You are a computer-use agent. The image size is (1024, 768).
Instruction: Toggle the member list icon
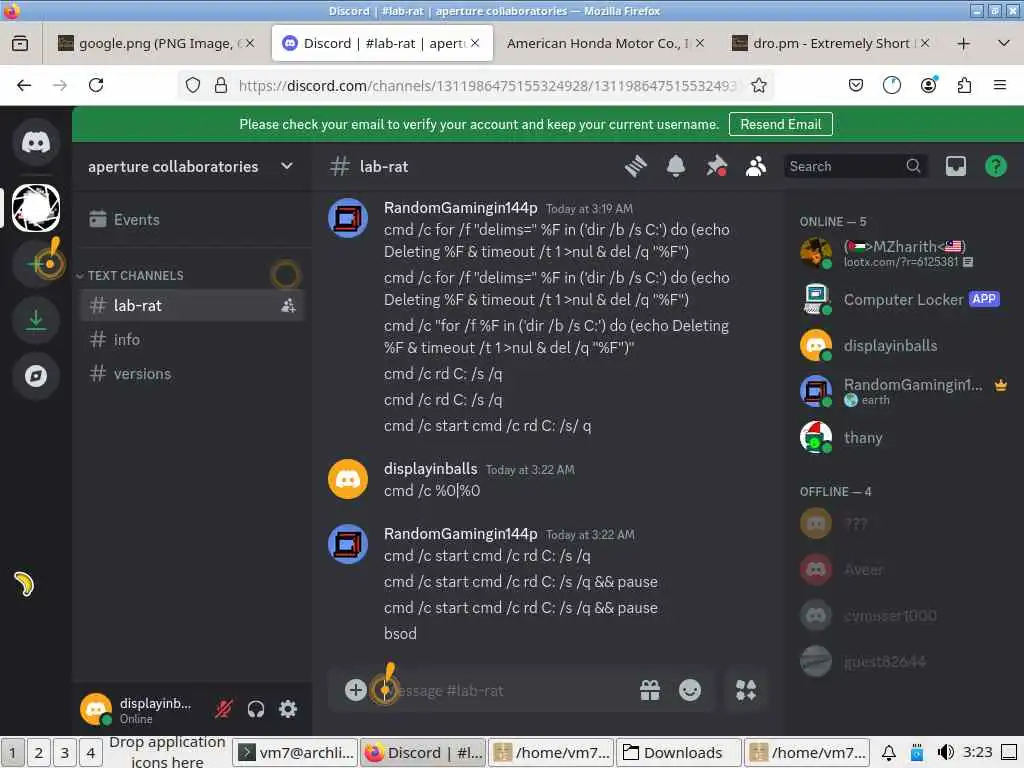756,167
